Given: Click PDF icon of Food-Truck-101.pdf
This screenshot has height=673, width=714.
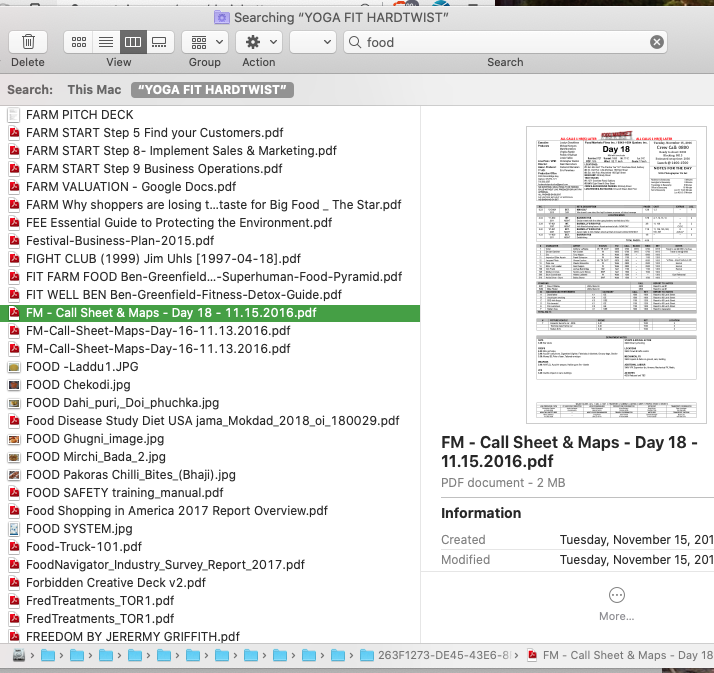Looking at the screenshot, I should point(14,547).
